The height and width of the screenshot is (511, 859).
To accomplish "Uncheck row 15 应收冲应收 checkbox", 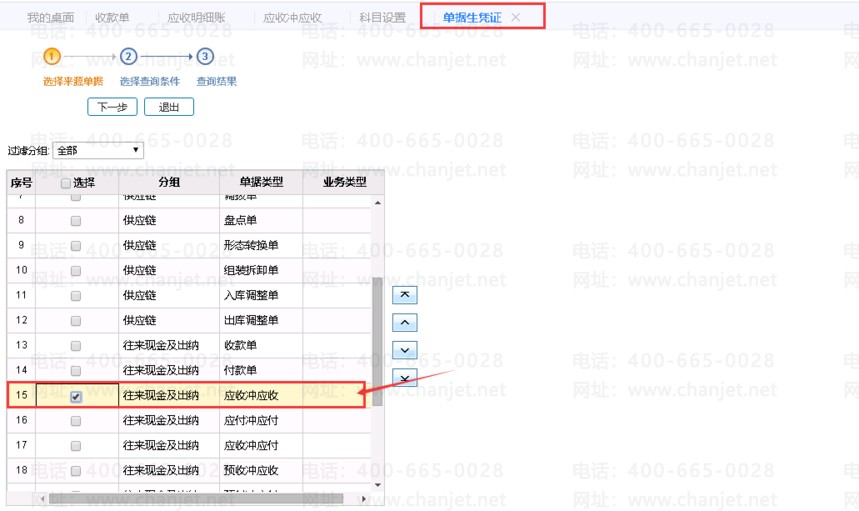I will click(76, 397).
